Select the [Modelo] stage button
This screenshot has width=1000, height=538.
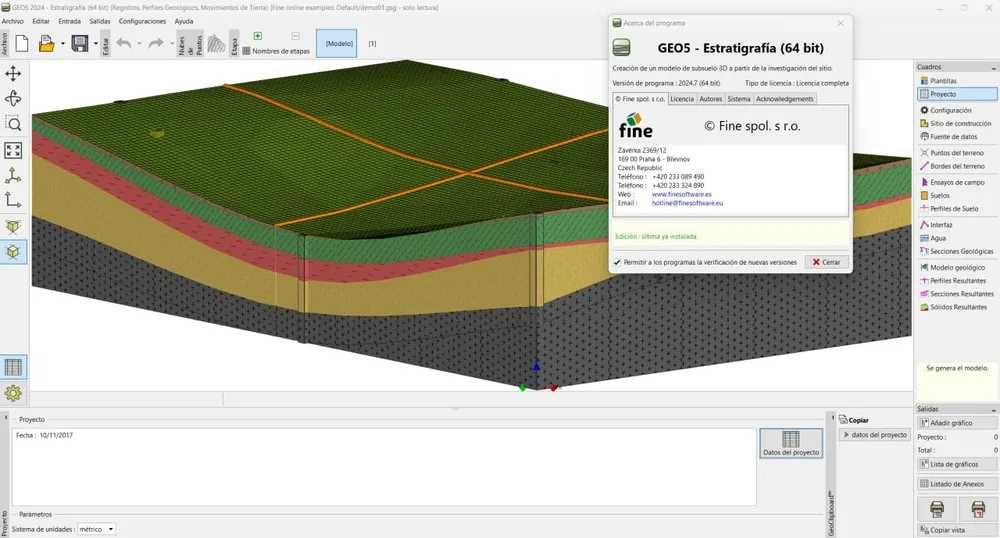(x=337, y=43)
